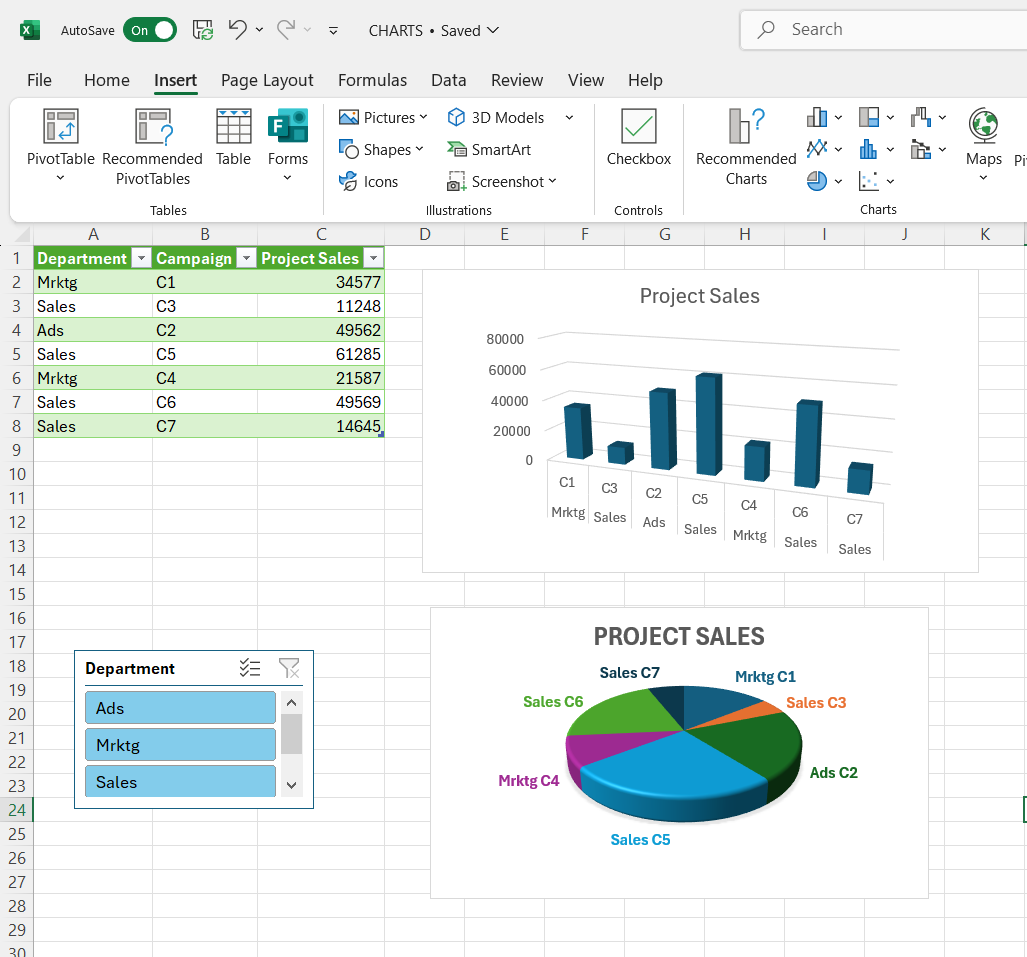
Task: Open the File menu
Action: click(x=39, y=80)
